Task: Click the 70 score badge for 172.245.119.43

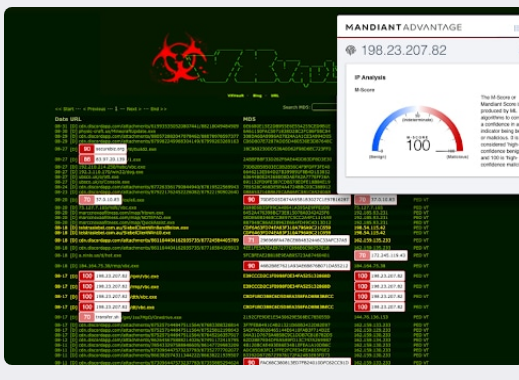Action: 362,255
